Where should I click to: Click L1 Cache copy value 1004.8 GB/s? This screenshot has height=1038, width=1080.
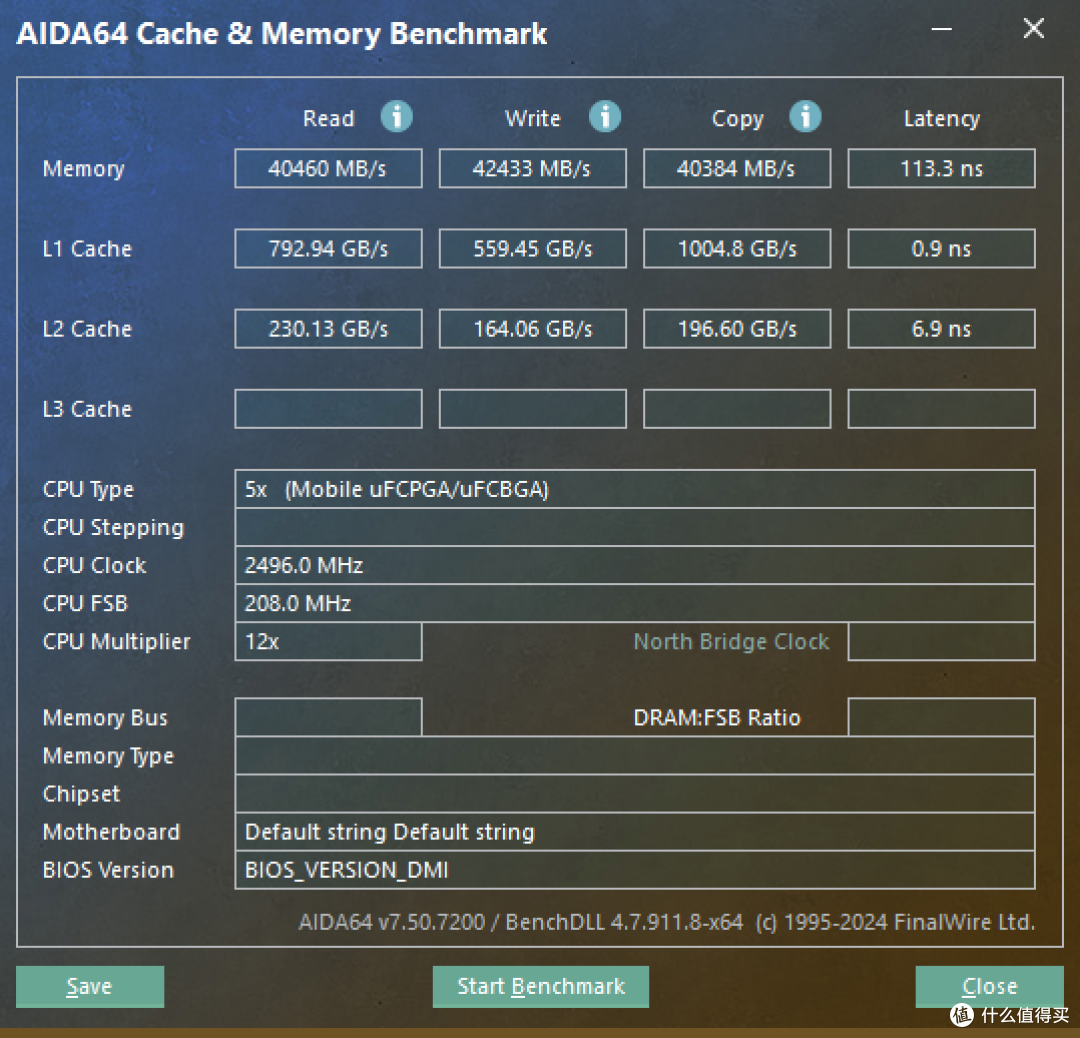tap(737, 249)
